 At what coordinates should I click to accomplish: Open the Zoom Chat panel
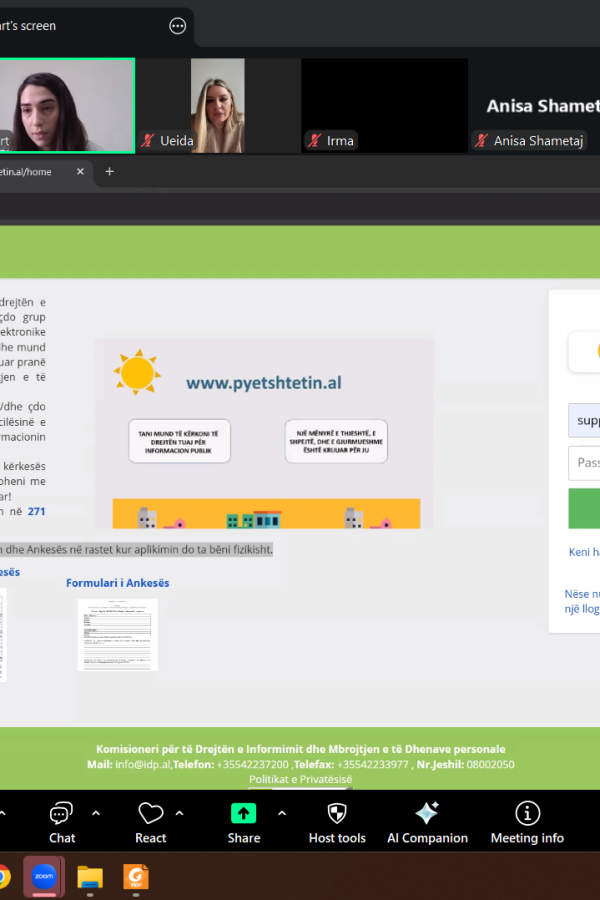(62, 822)
